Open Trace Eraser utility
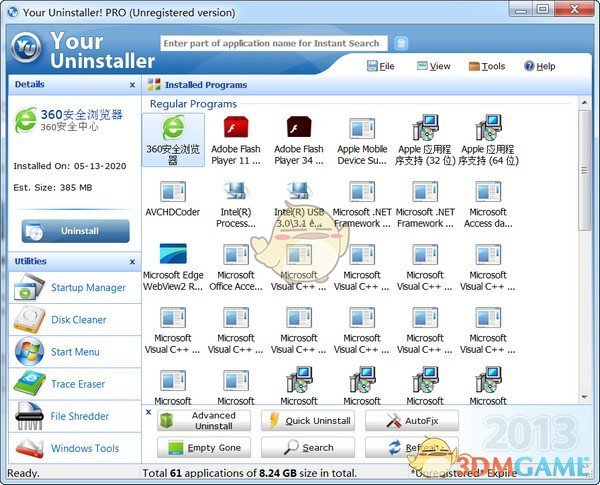 [x=75, y=384]
